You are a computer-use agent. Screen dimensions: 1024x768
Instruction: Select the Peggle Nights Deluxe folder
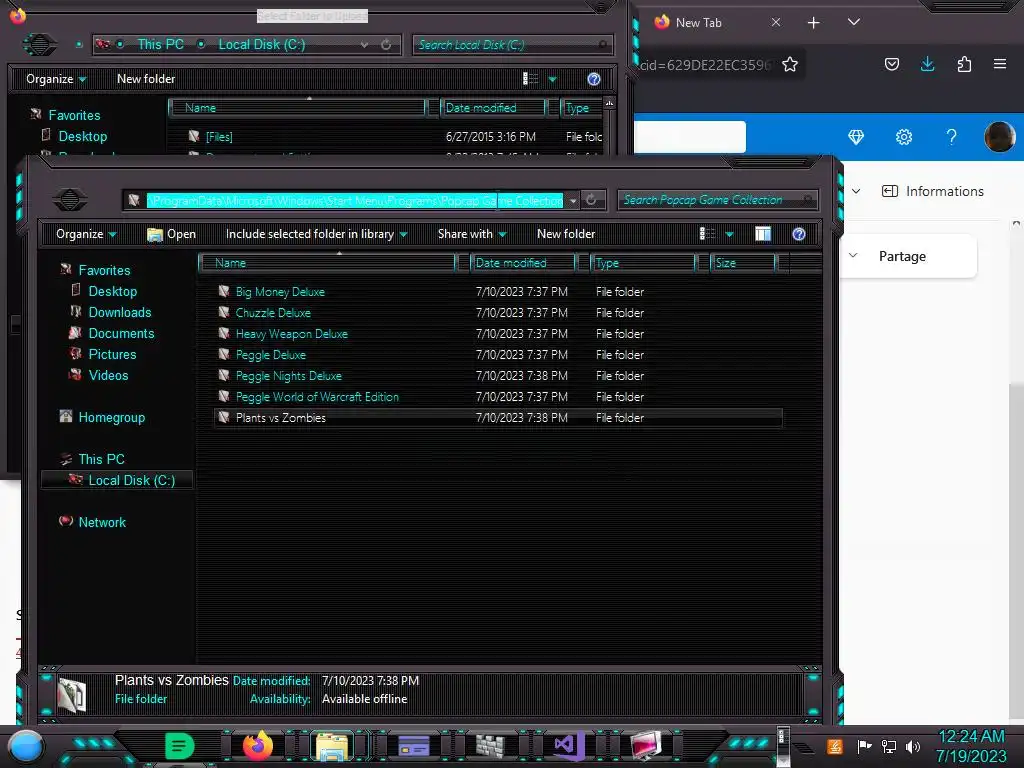[288, 376]
